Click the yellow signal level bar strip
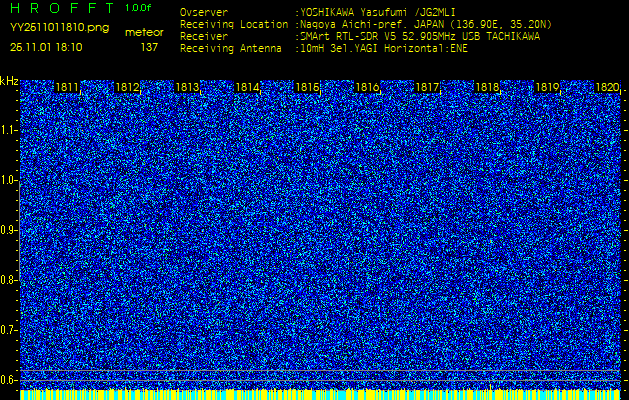 click(x=320, y=394)
